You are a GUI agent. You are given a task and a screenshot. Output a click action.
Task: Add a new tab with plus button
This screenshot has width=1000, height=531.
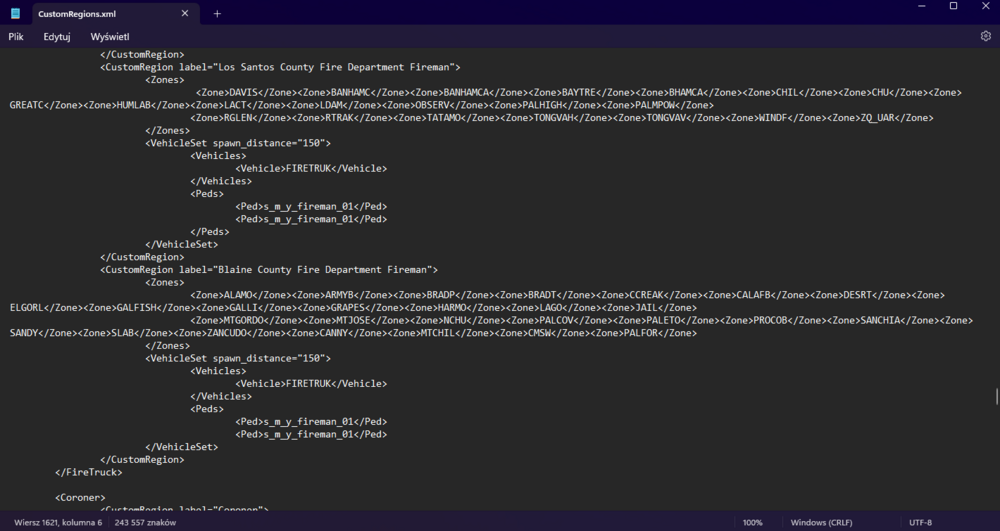pyautogui.click(x=217, y=13)
